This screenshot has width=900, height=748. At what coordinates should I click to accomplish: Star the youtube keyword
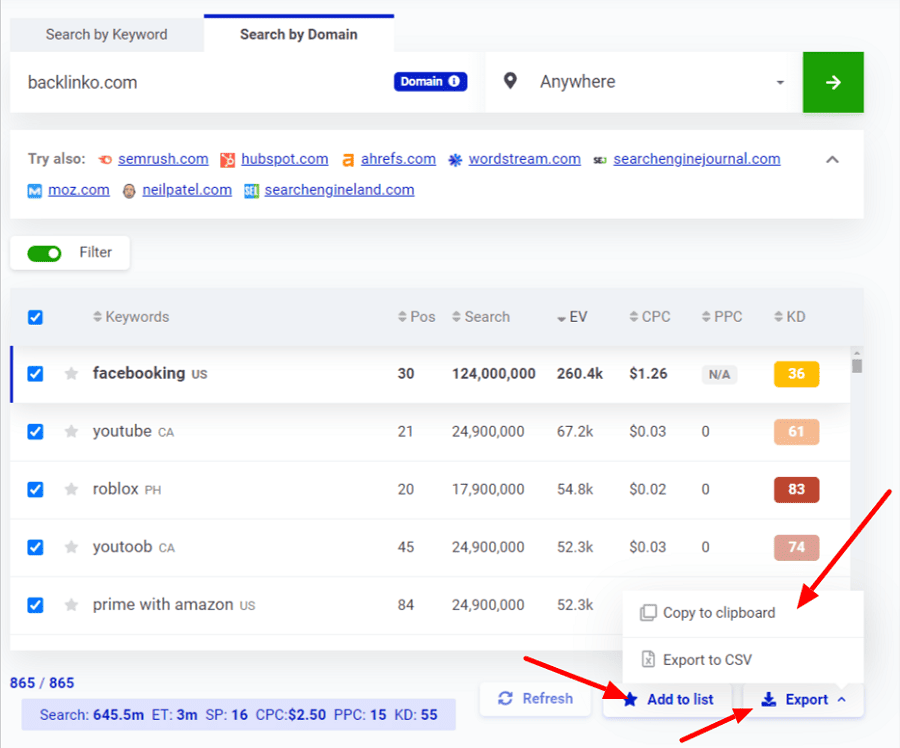coord(71,432)
